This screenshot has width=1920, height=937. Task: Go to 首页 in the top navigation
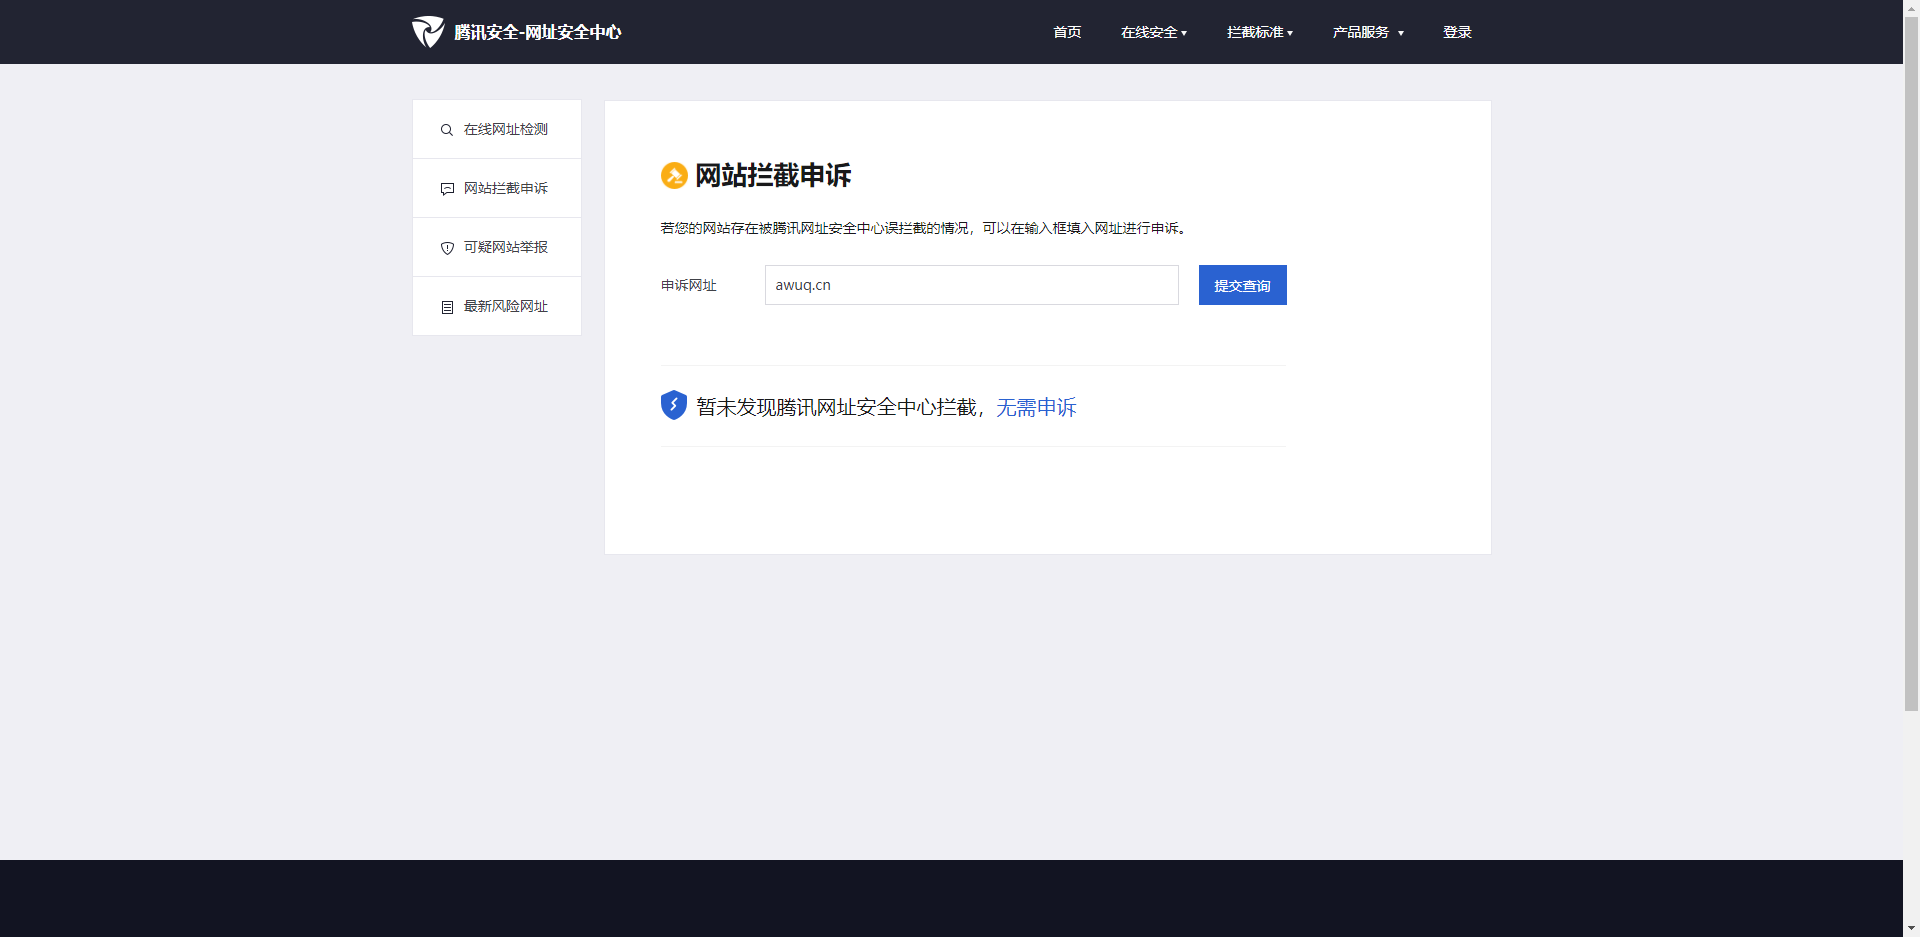pos(1067,32)
